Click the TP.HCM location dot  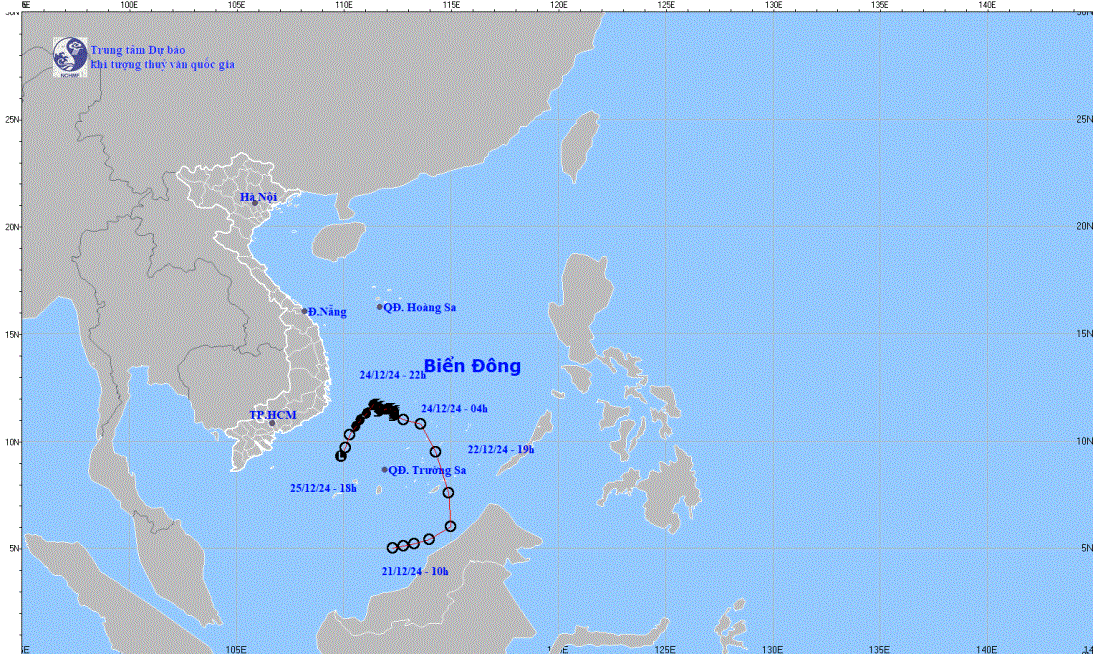(x=272, y=423)
